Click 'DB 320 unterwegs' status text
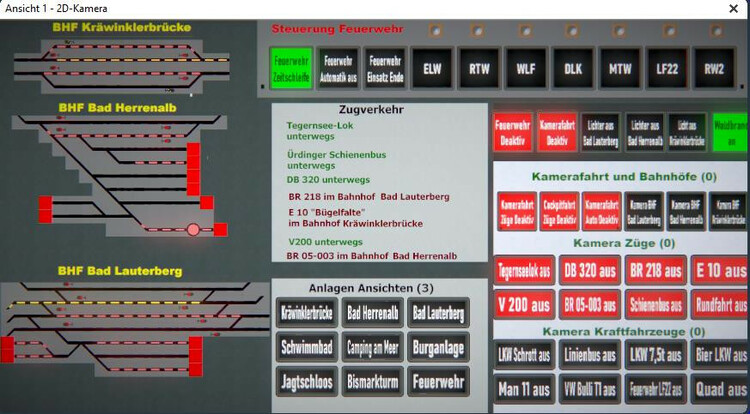This screenshot has width=750, height=414. coord(328,180)
